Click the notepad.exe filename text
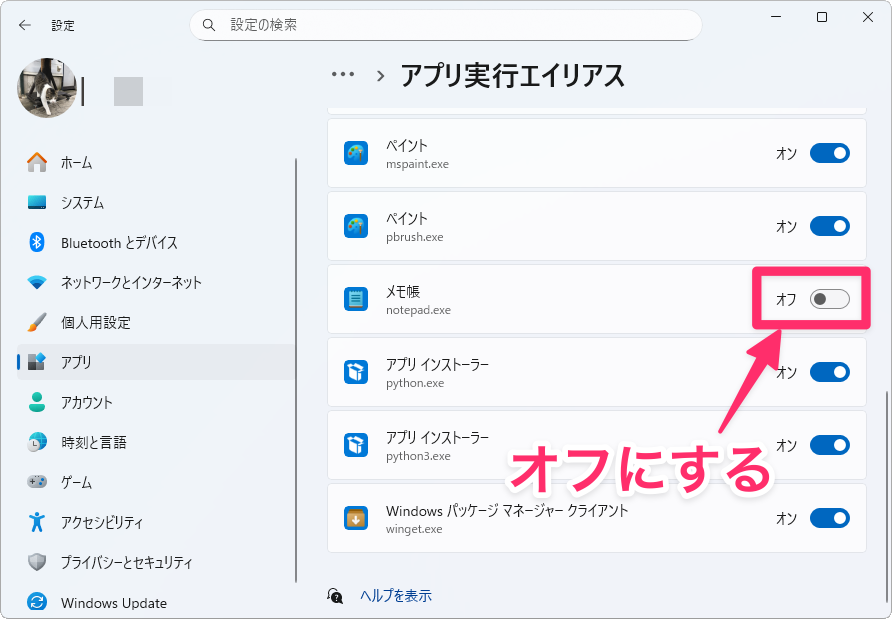The width and height of the screenshot is (892, 619). 418,310
